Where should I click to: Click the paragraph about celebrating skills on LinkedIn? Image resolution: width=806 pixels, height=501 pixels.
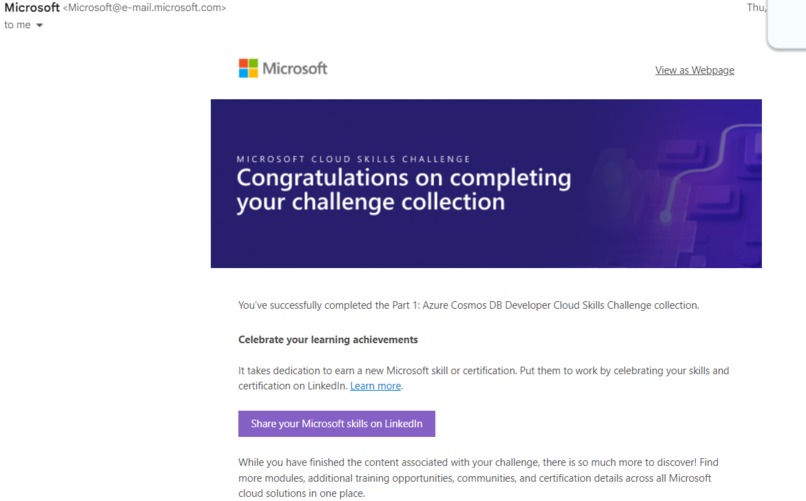click(x=484, y=378)
